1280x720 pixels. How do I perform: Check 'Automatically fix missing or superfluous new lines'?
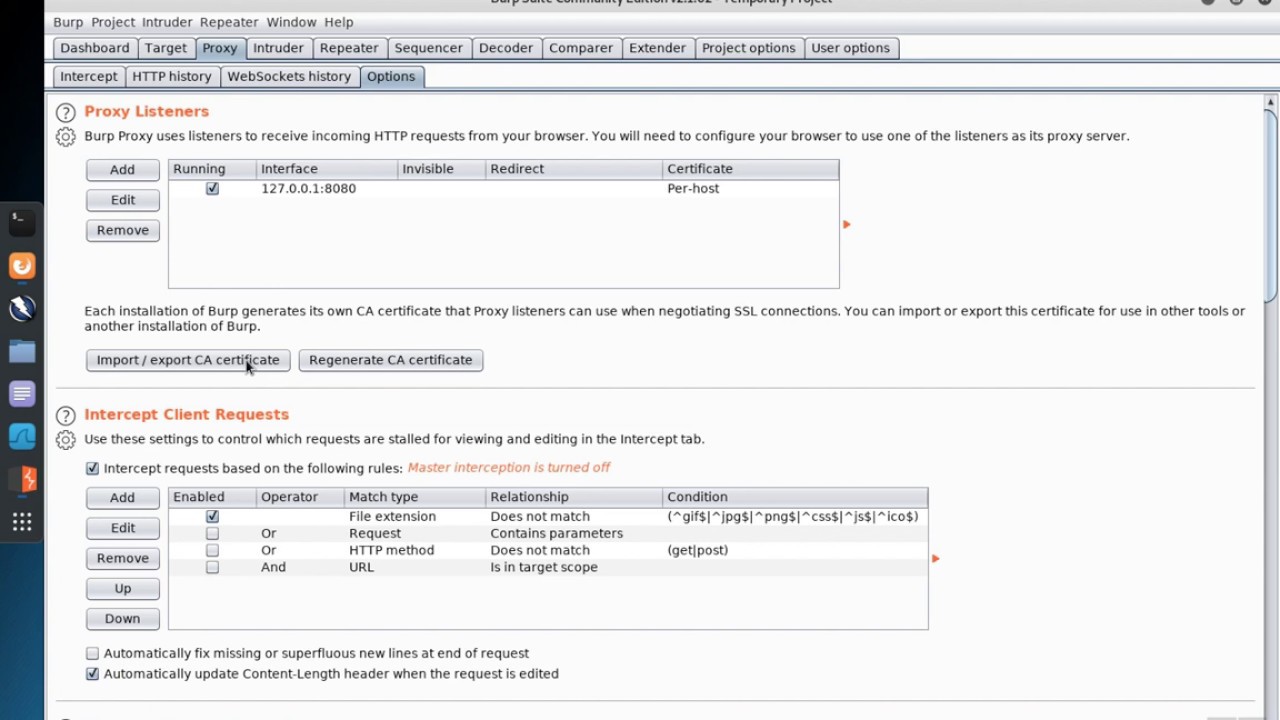tap(92, 653)
